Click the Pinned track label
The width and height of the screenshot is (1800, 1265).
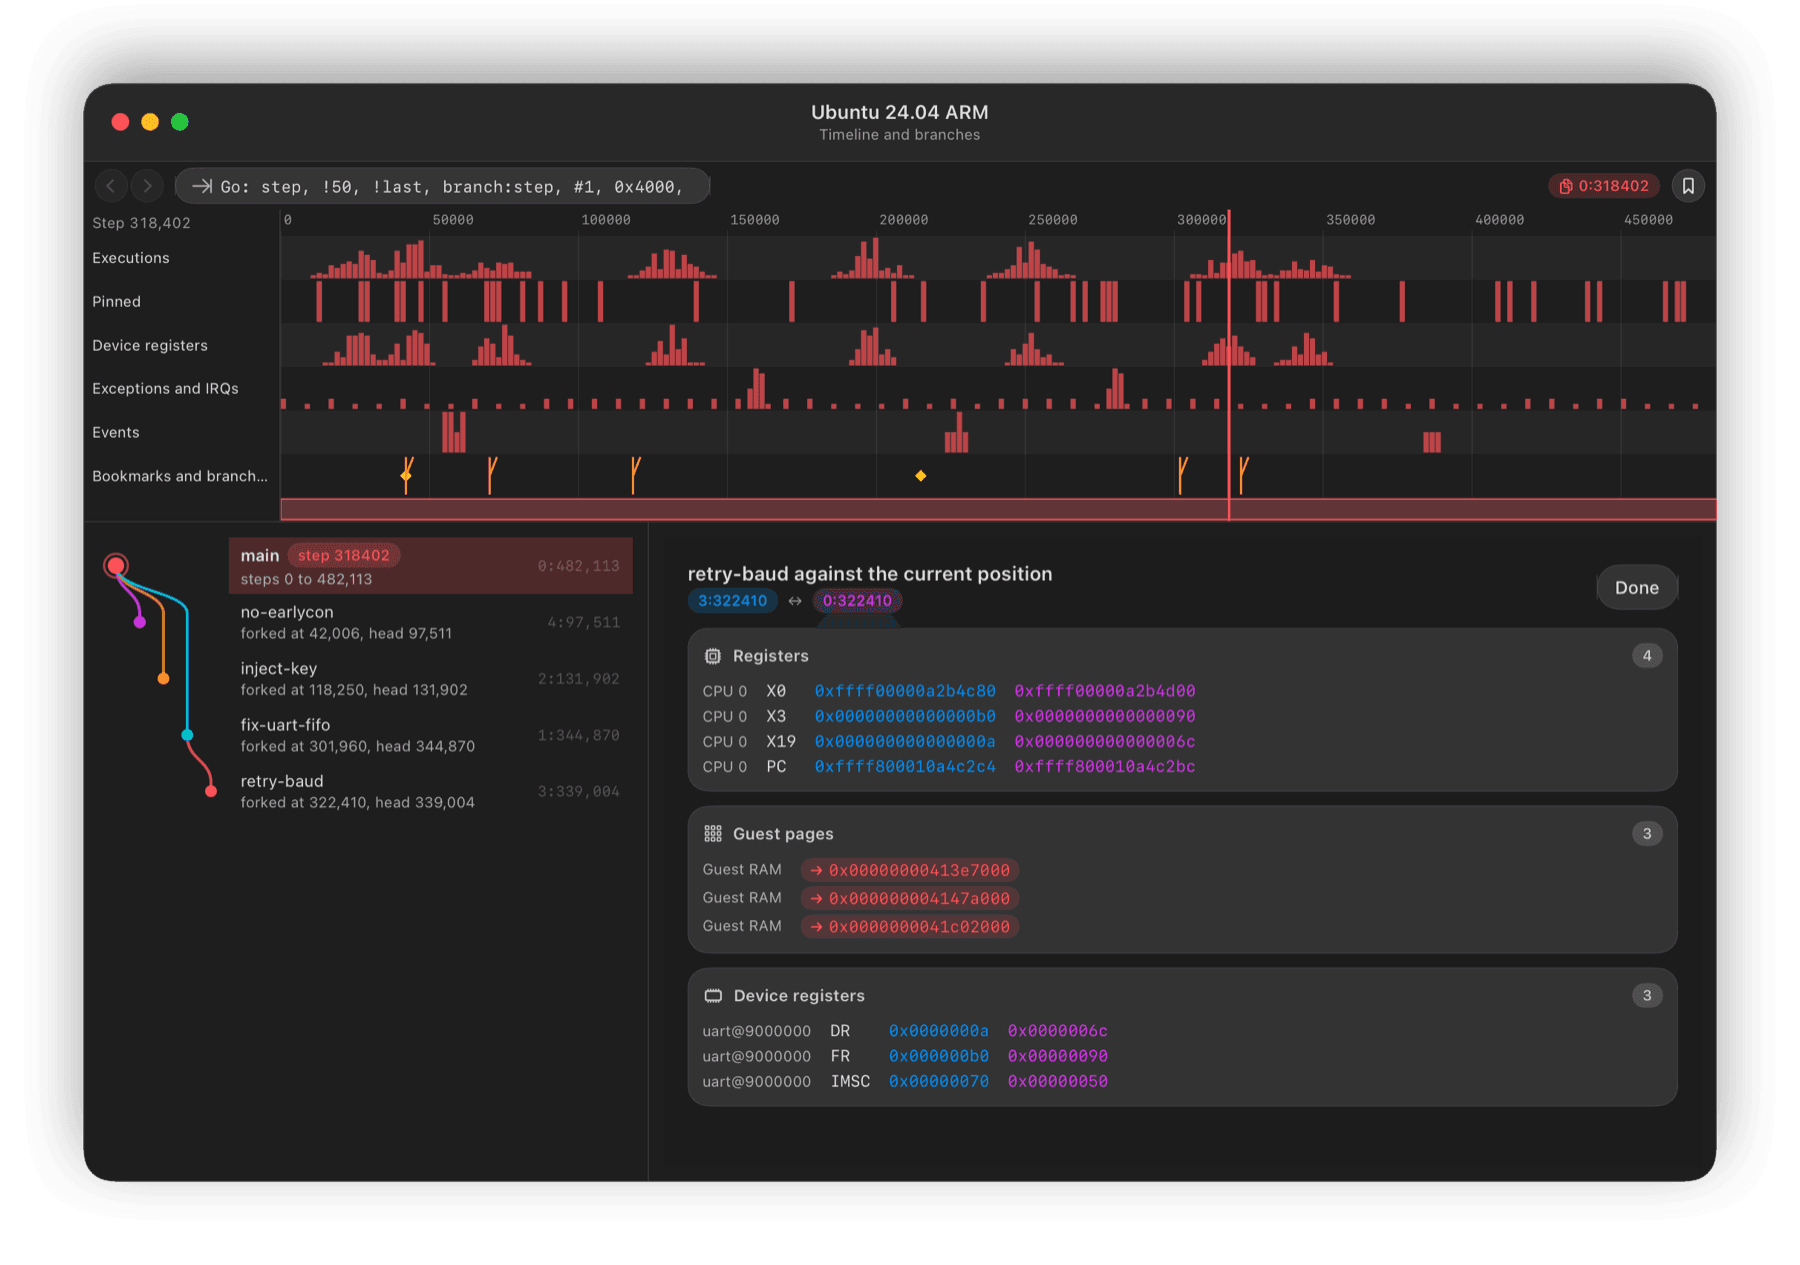[x=116, y=302]
